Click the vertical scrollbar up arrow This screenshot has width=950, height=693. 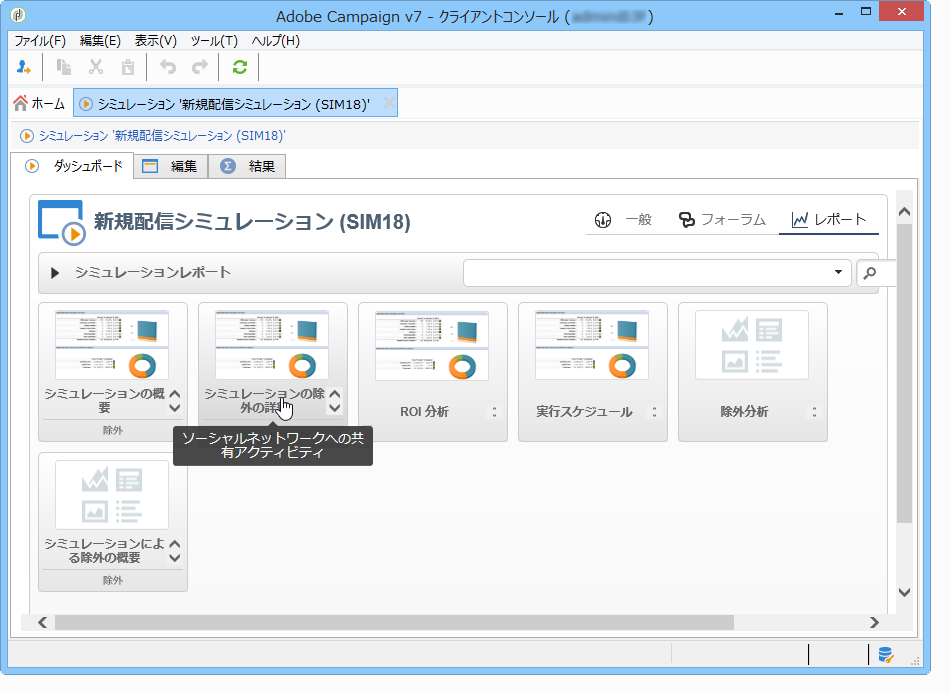[905, 211]
